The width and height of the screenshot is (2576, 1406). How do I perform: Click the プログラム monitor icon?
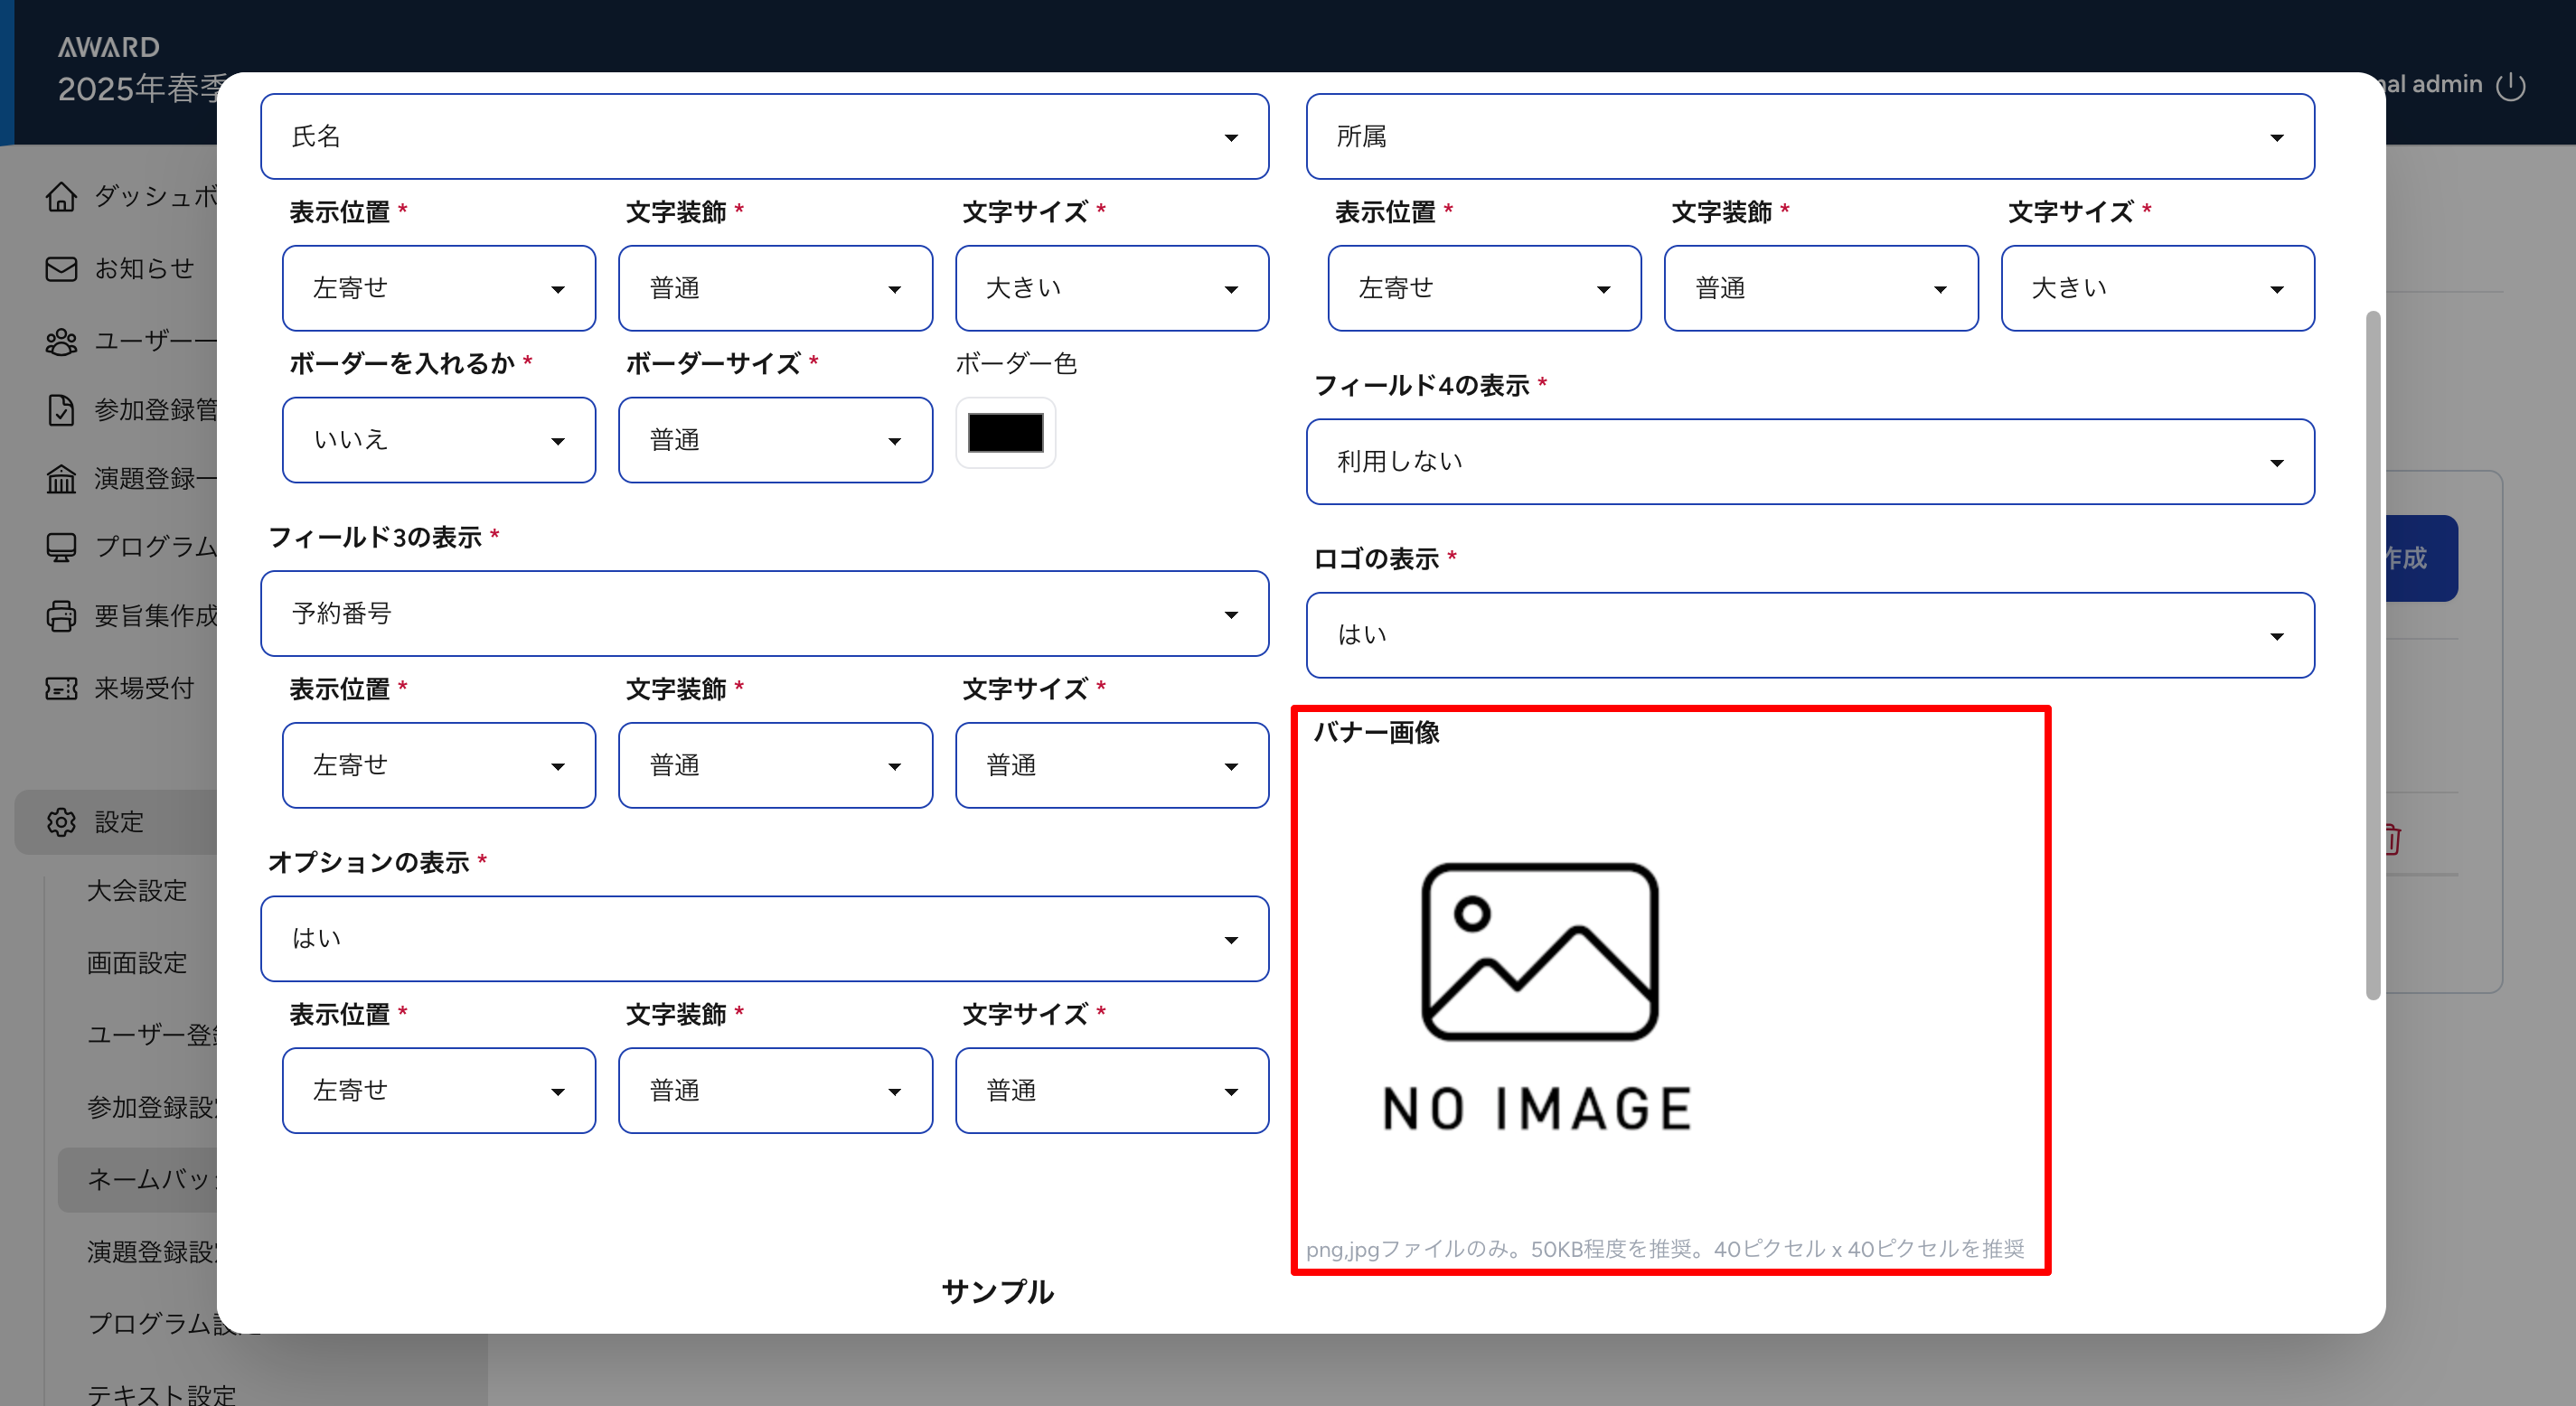[x=61, y=546]
